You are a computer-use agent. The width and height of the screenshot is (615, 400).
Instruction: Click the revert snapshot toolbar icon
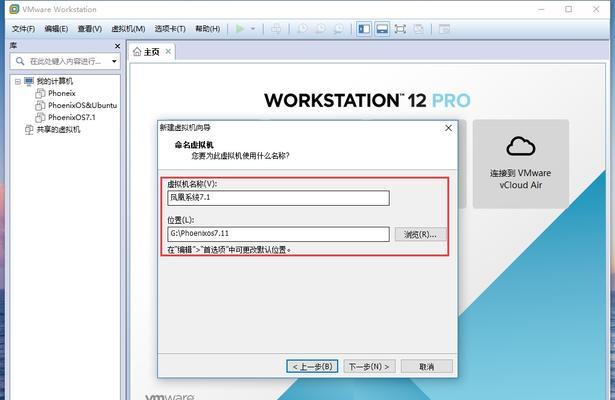pyautogui.click(x=320, y=29)
